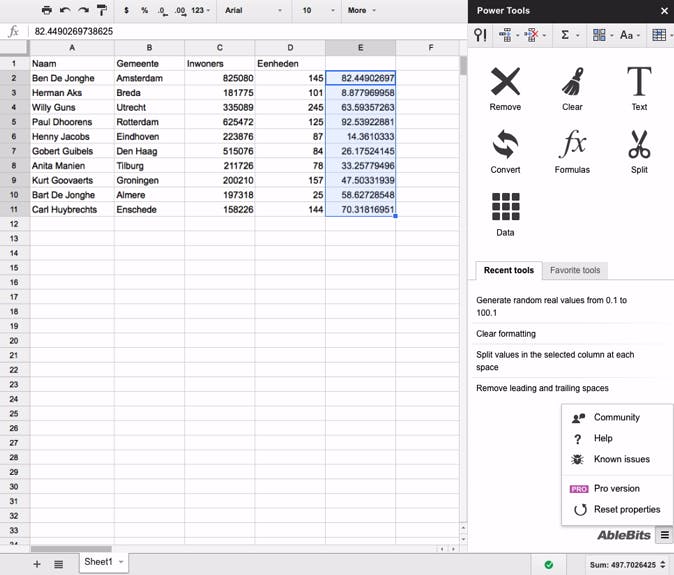Click the Aa text case icon
The height and width of the screenshot is (575, 674).
[x=626, y=35]
